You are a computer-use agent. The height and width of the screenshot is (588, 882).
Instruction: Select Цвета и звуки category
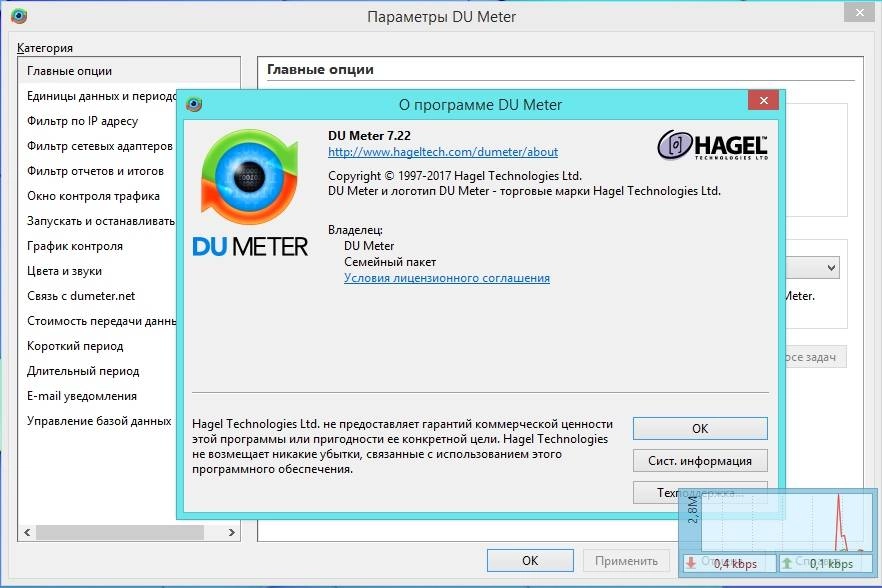point(98,271)
